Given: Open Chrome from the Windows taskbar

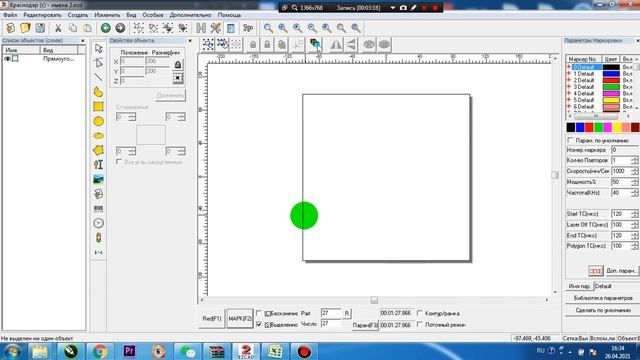Looking at the screenshot, I should [x=100, y=351].
